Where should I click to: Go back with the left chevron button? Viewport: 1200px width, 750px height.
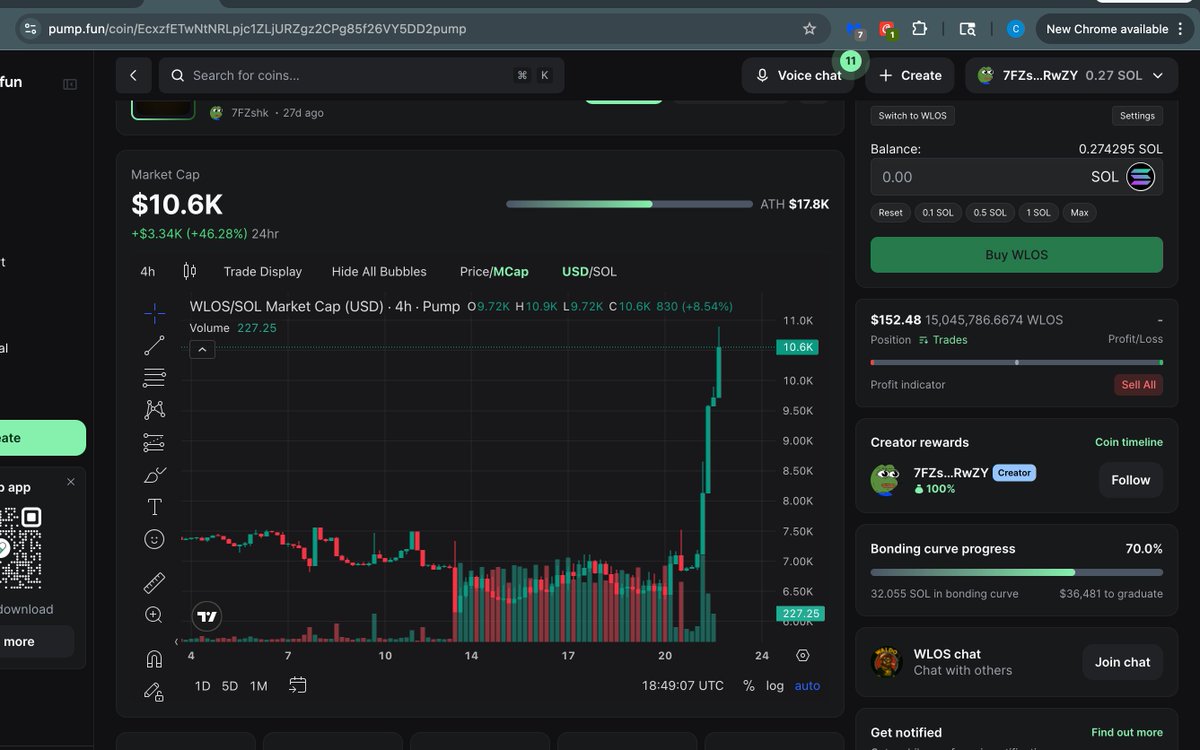(133, 75)
